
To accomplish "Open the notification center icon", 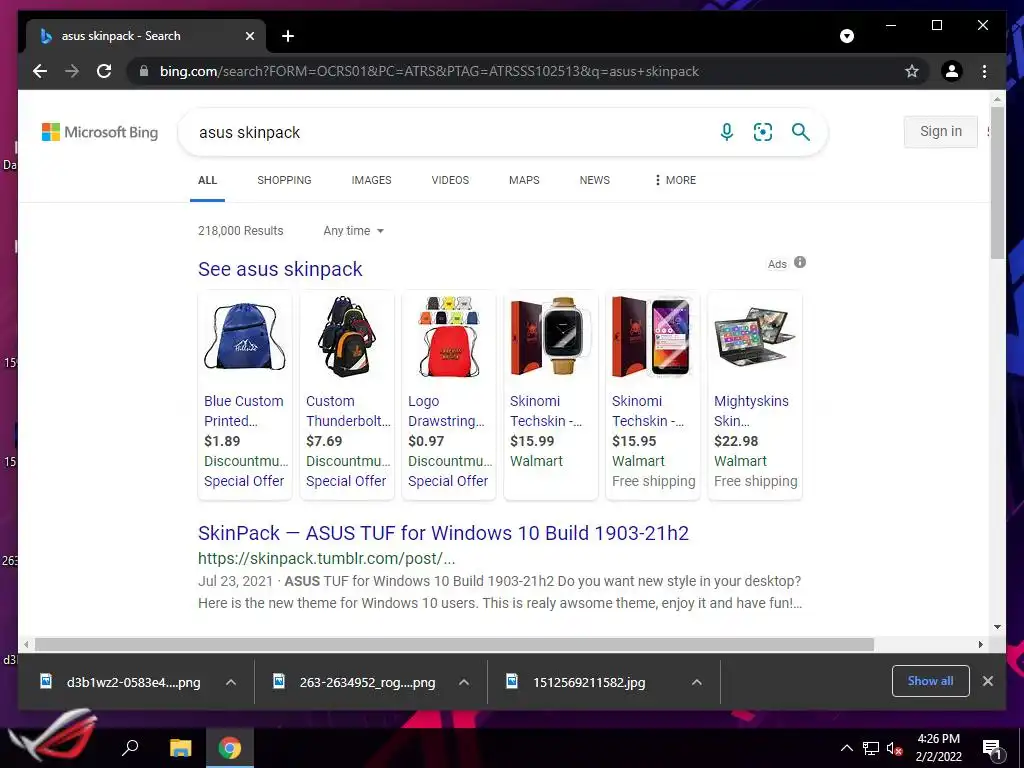I will point(992,749).
